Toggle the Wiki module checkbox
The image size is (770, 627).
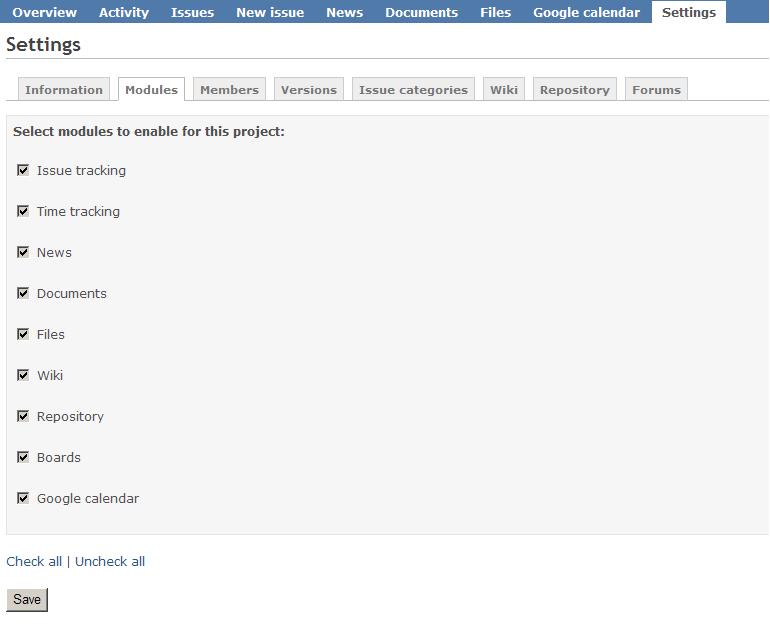coord(23,375)
